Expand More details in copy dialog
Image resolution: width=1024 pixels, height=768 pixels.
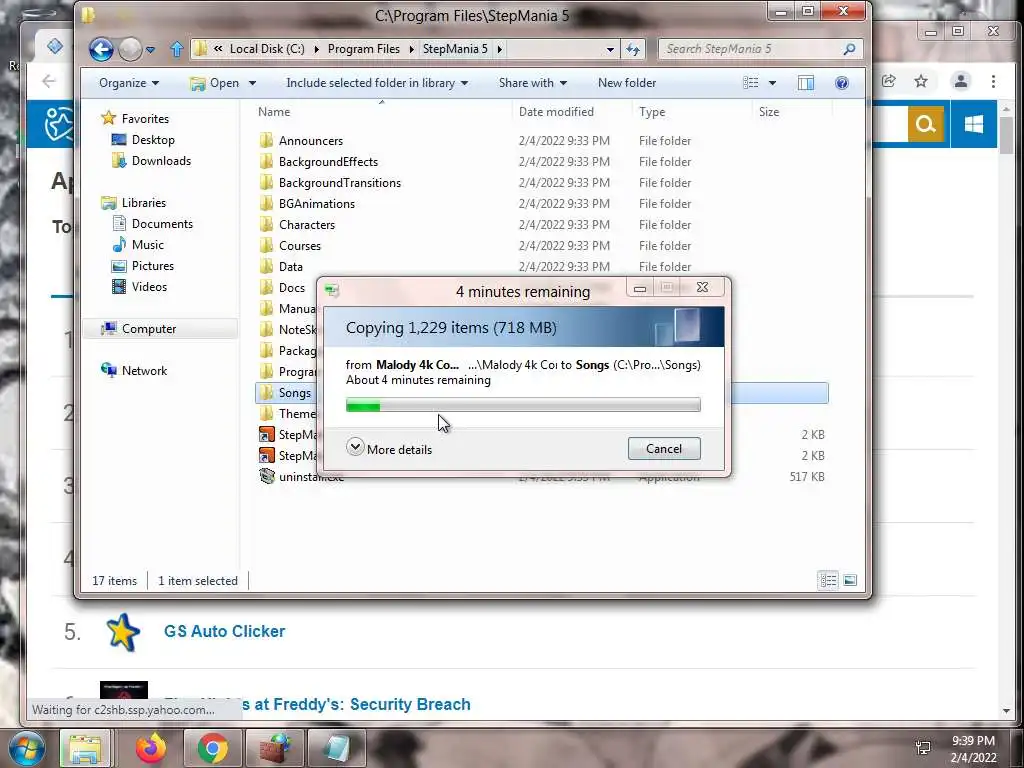pos(389,449)
